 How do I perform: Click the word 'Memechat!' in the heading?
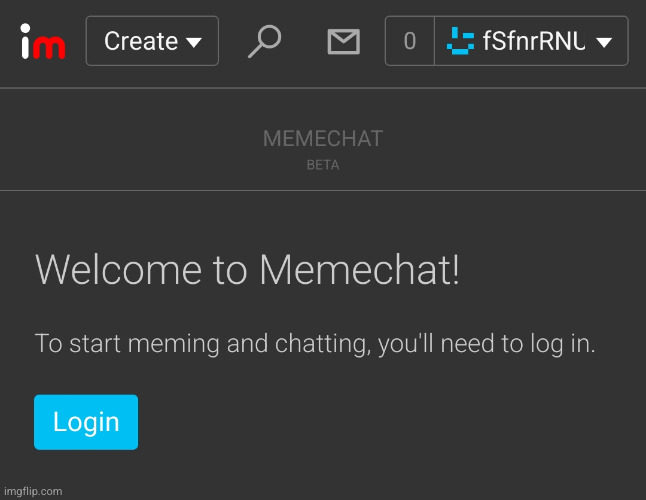[359, 270]
